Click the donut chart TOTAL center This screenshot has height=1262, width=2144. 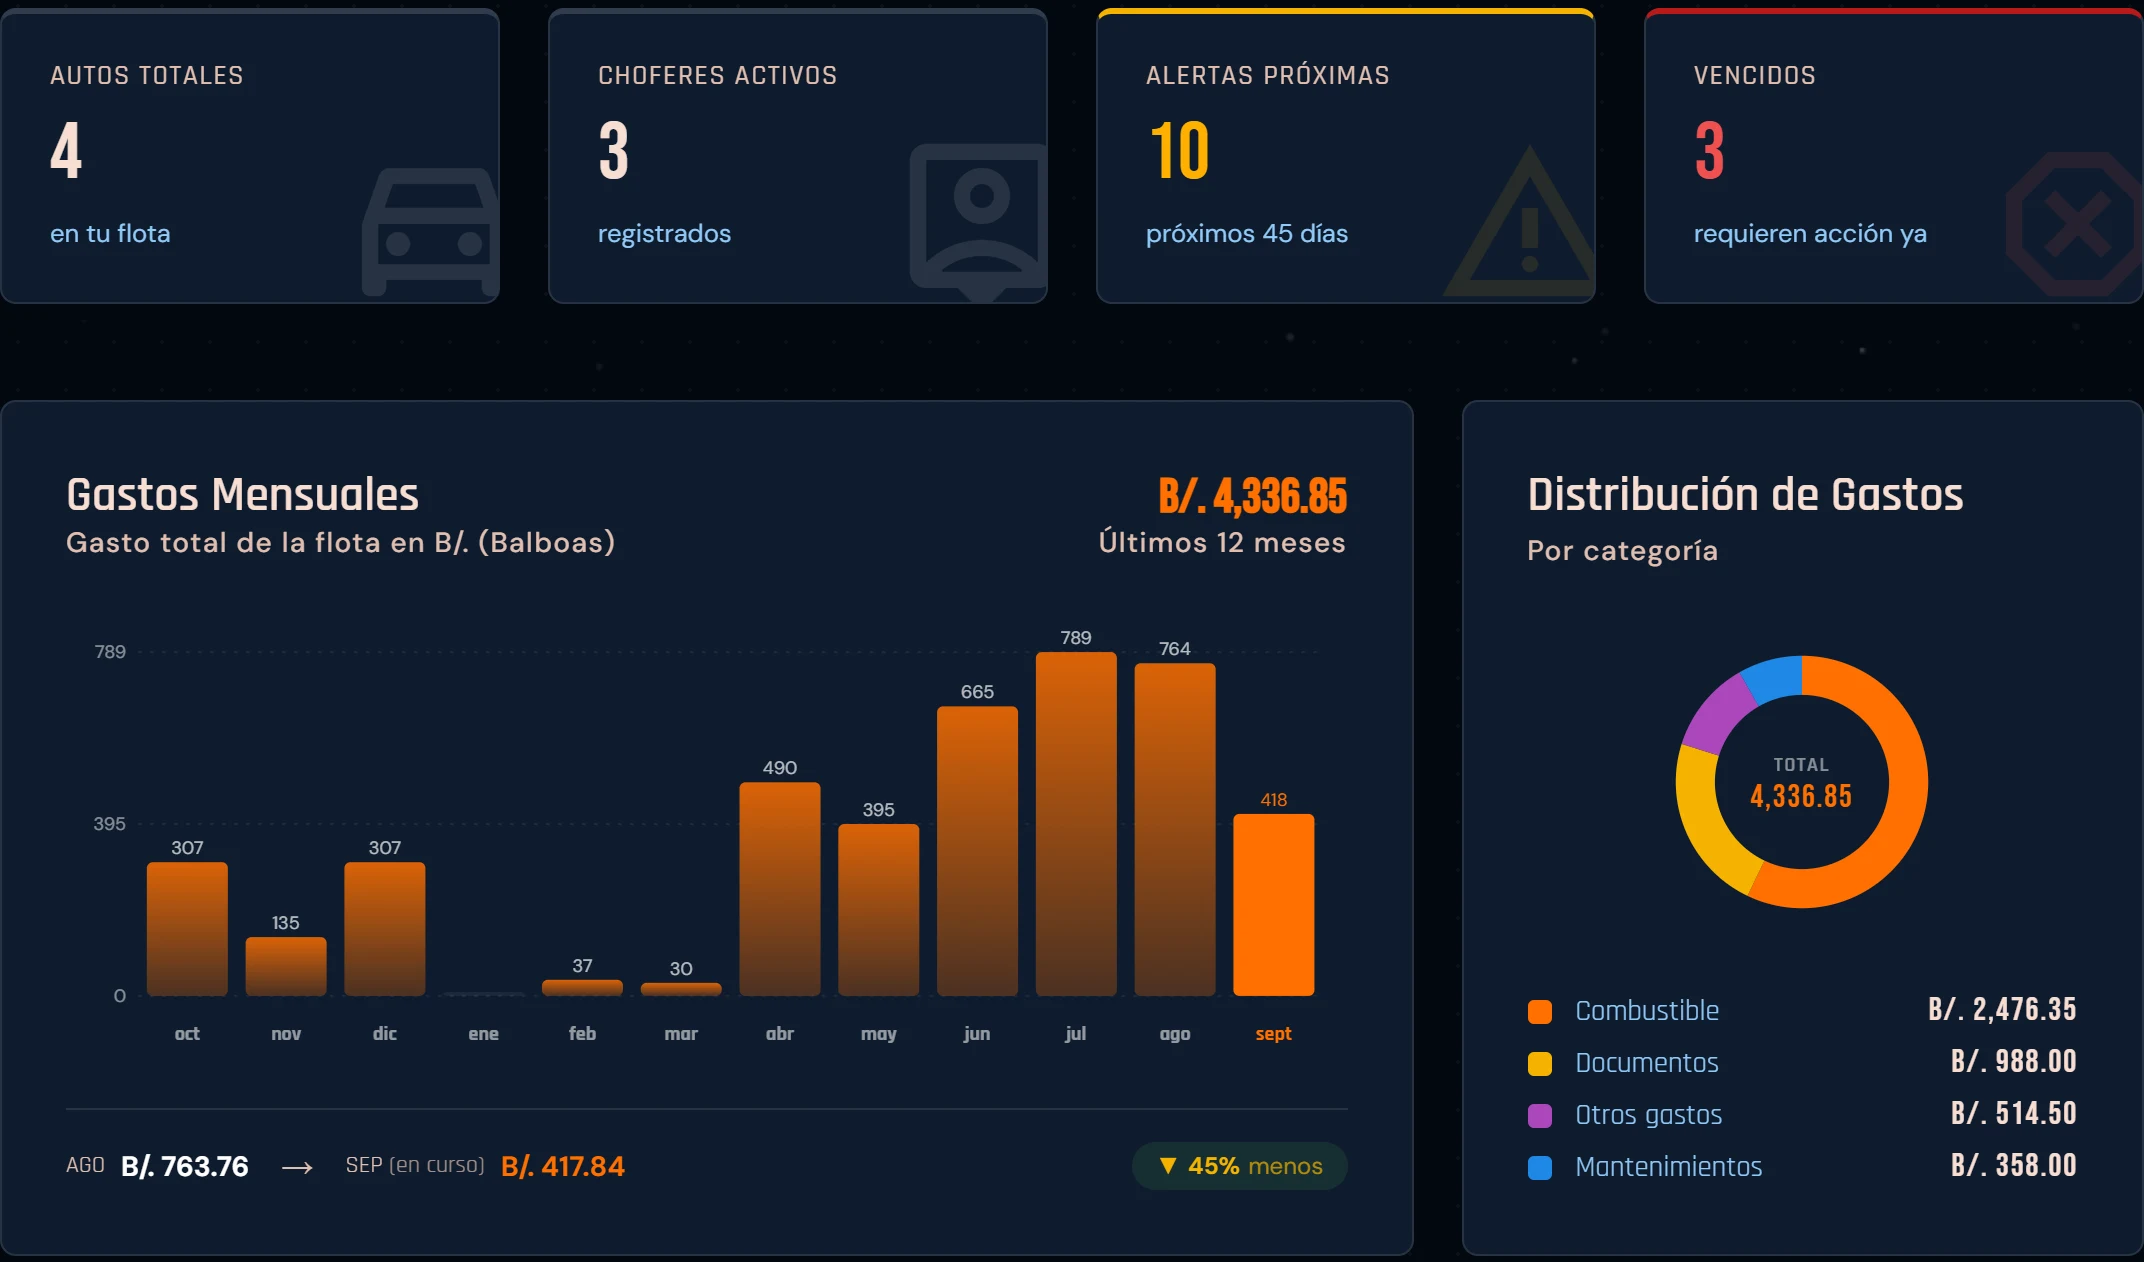(x=1801, y=783)
